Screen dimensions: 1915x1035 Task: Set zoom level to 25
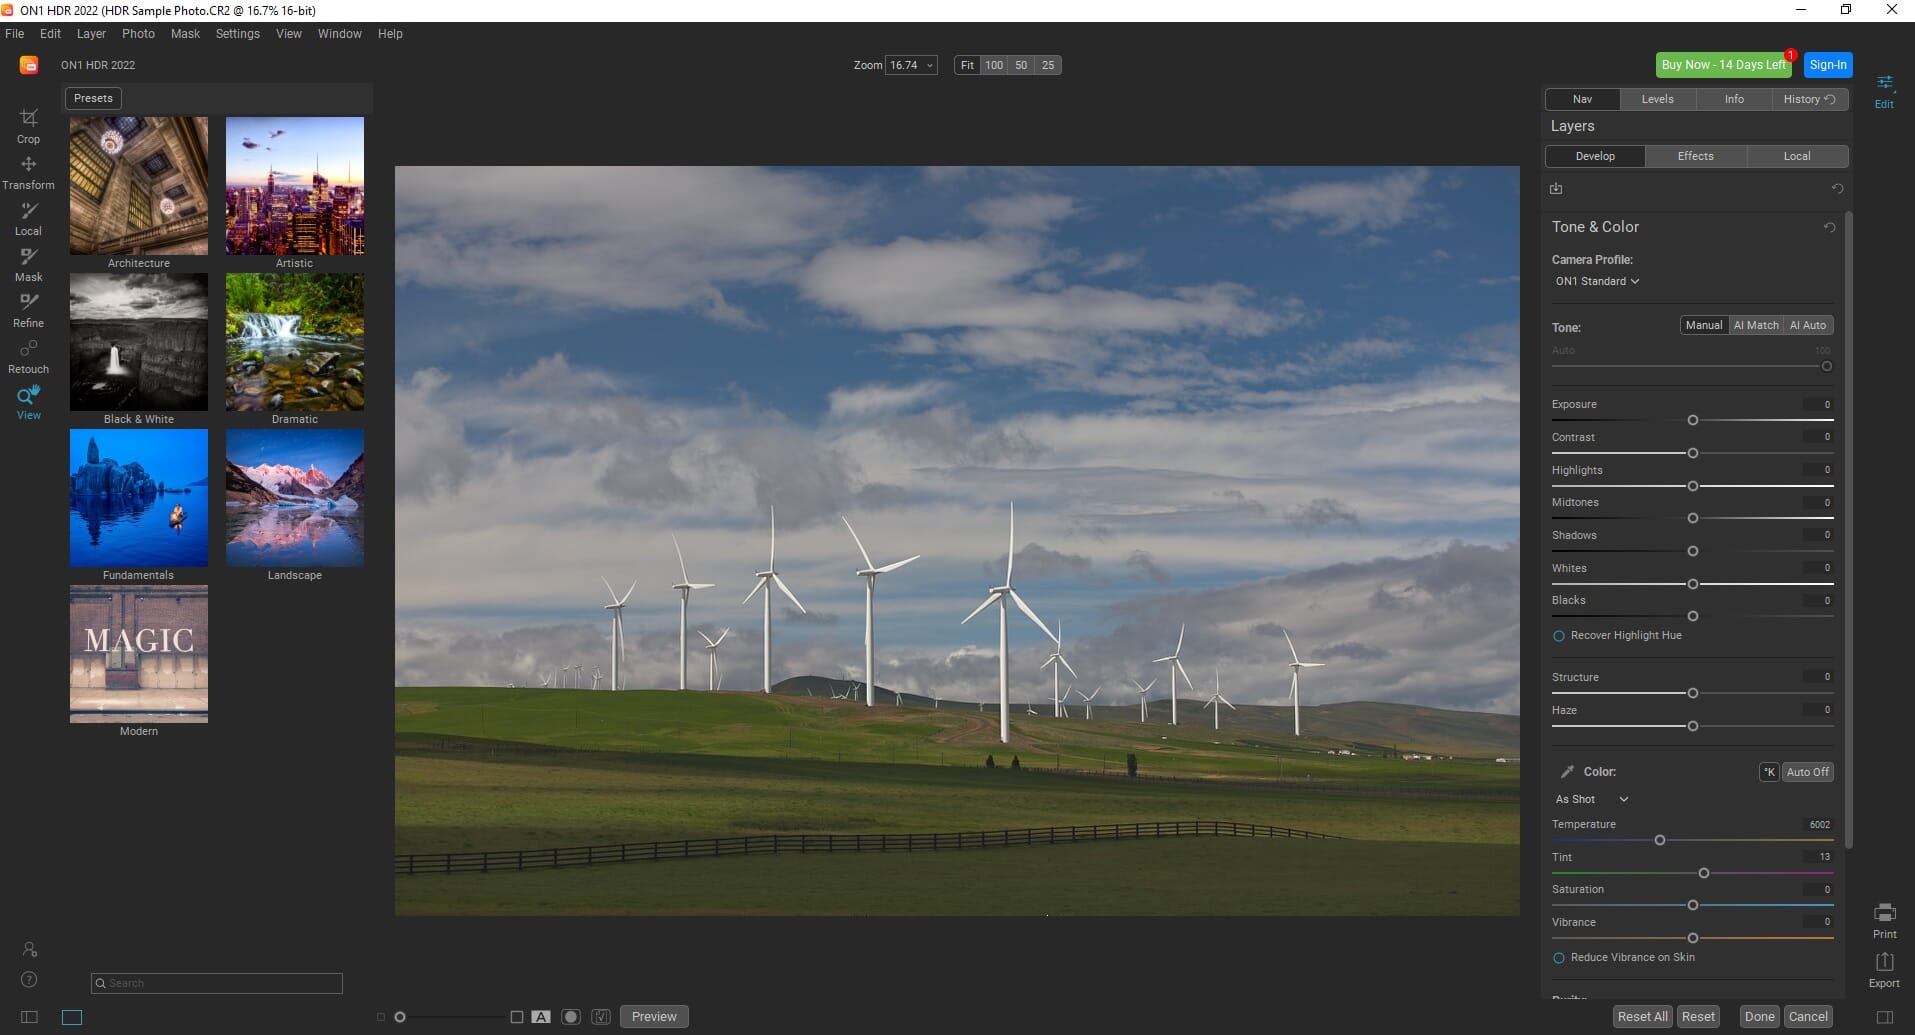tap(1047, 65)
